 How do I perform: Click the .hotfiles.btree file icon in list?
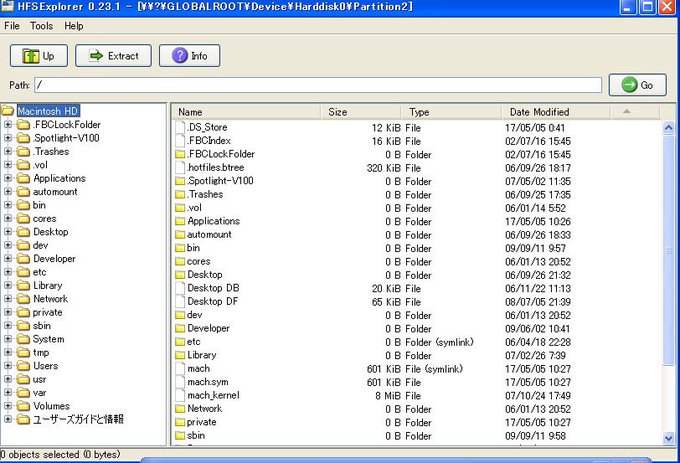coord(180,168)
